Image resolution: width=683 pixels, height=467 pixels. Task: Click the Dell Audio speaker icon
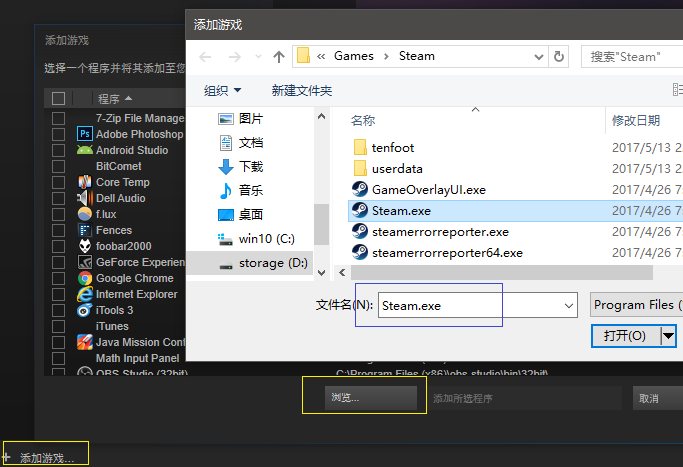(85, 198)
